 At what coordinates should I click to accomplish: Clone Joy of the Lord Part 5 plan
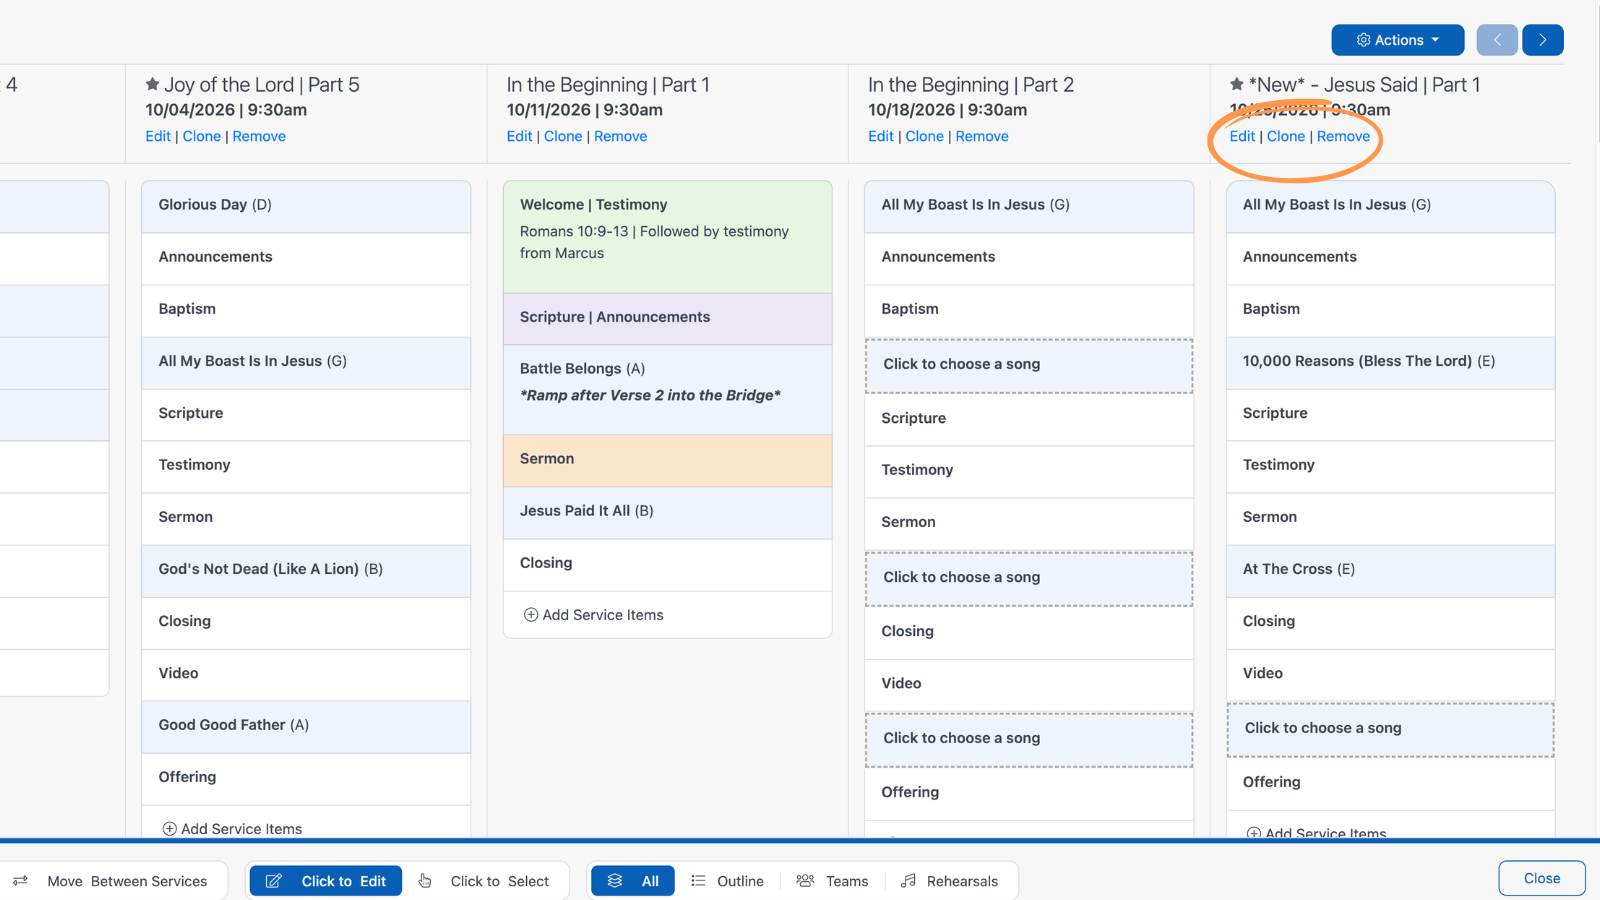pos(202,136)
